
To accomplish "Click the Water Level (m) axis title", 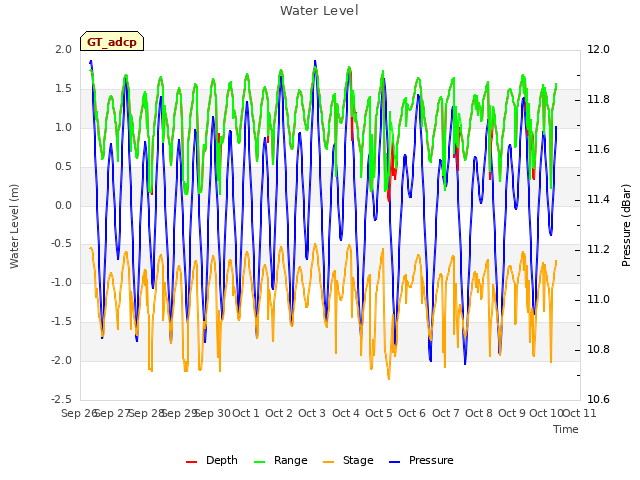I will pos(14,226).
